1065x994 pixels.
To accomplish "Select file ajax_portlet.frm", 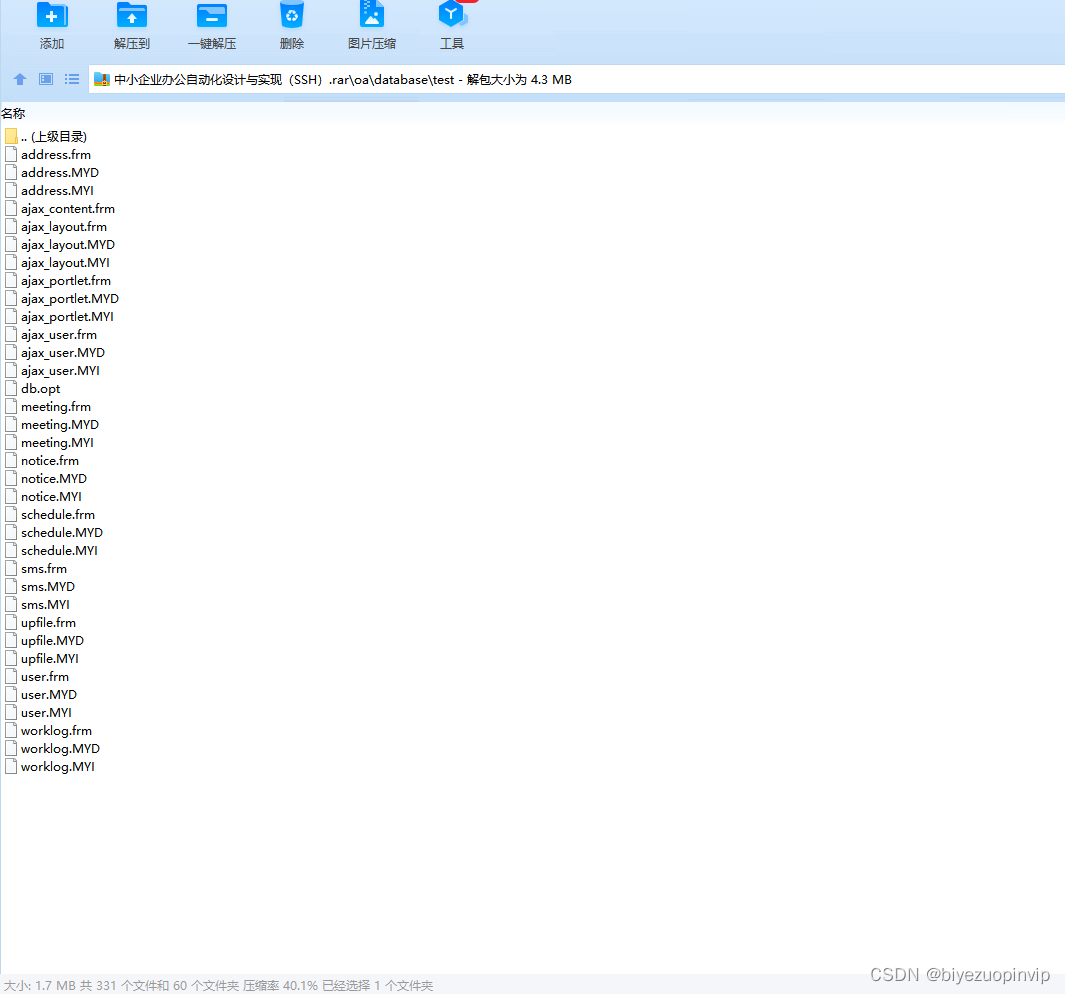I will [66, 281].
